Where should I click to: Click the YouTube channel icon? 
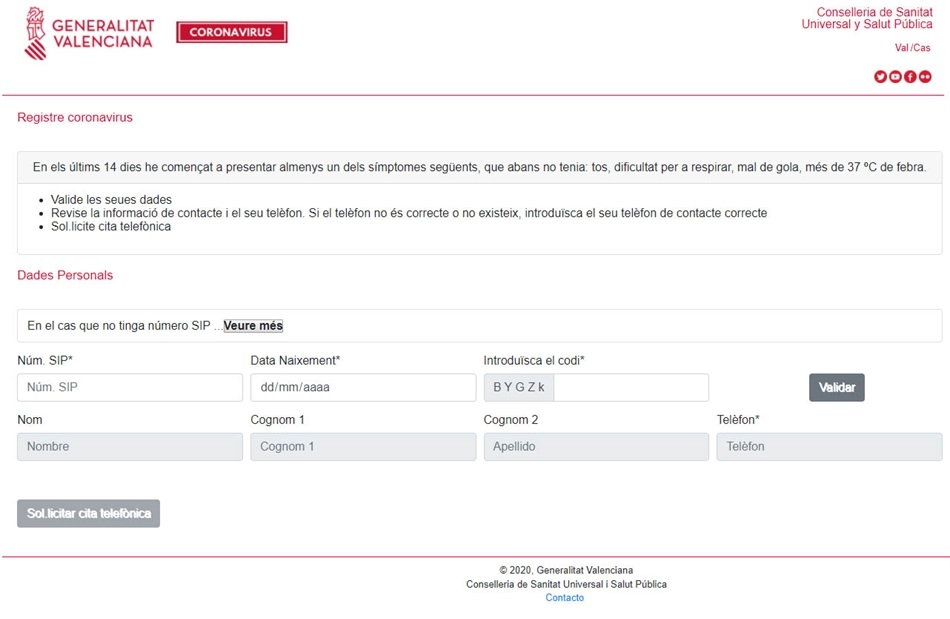click(895, 76)
